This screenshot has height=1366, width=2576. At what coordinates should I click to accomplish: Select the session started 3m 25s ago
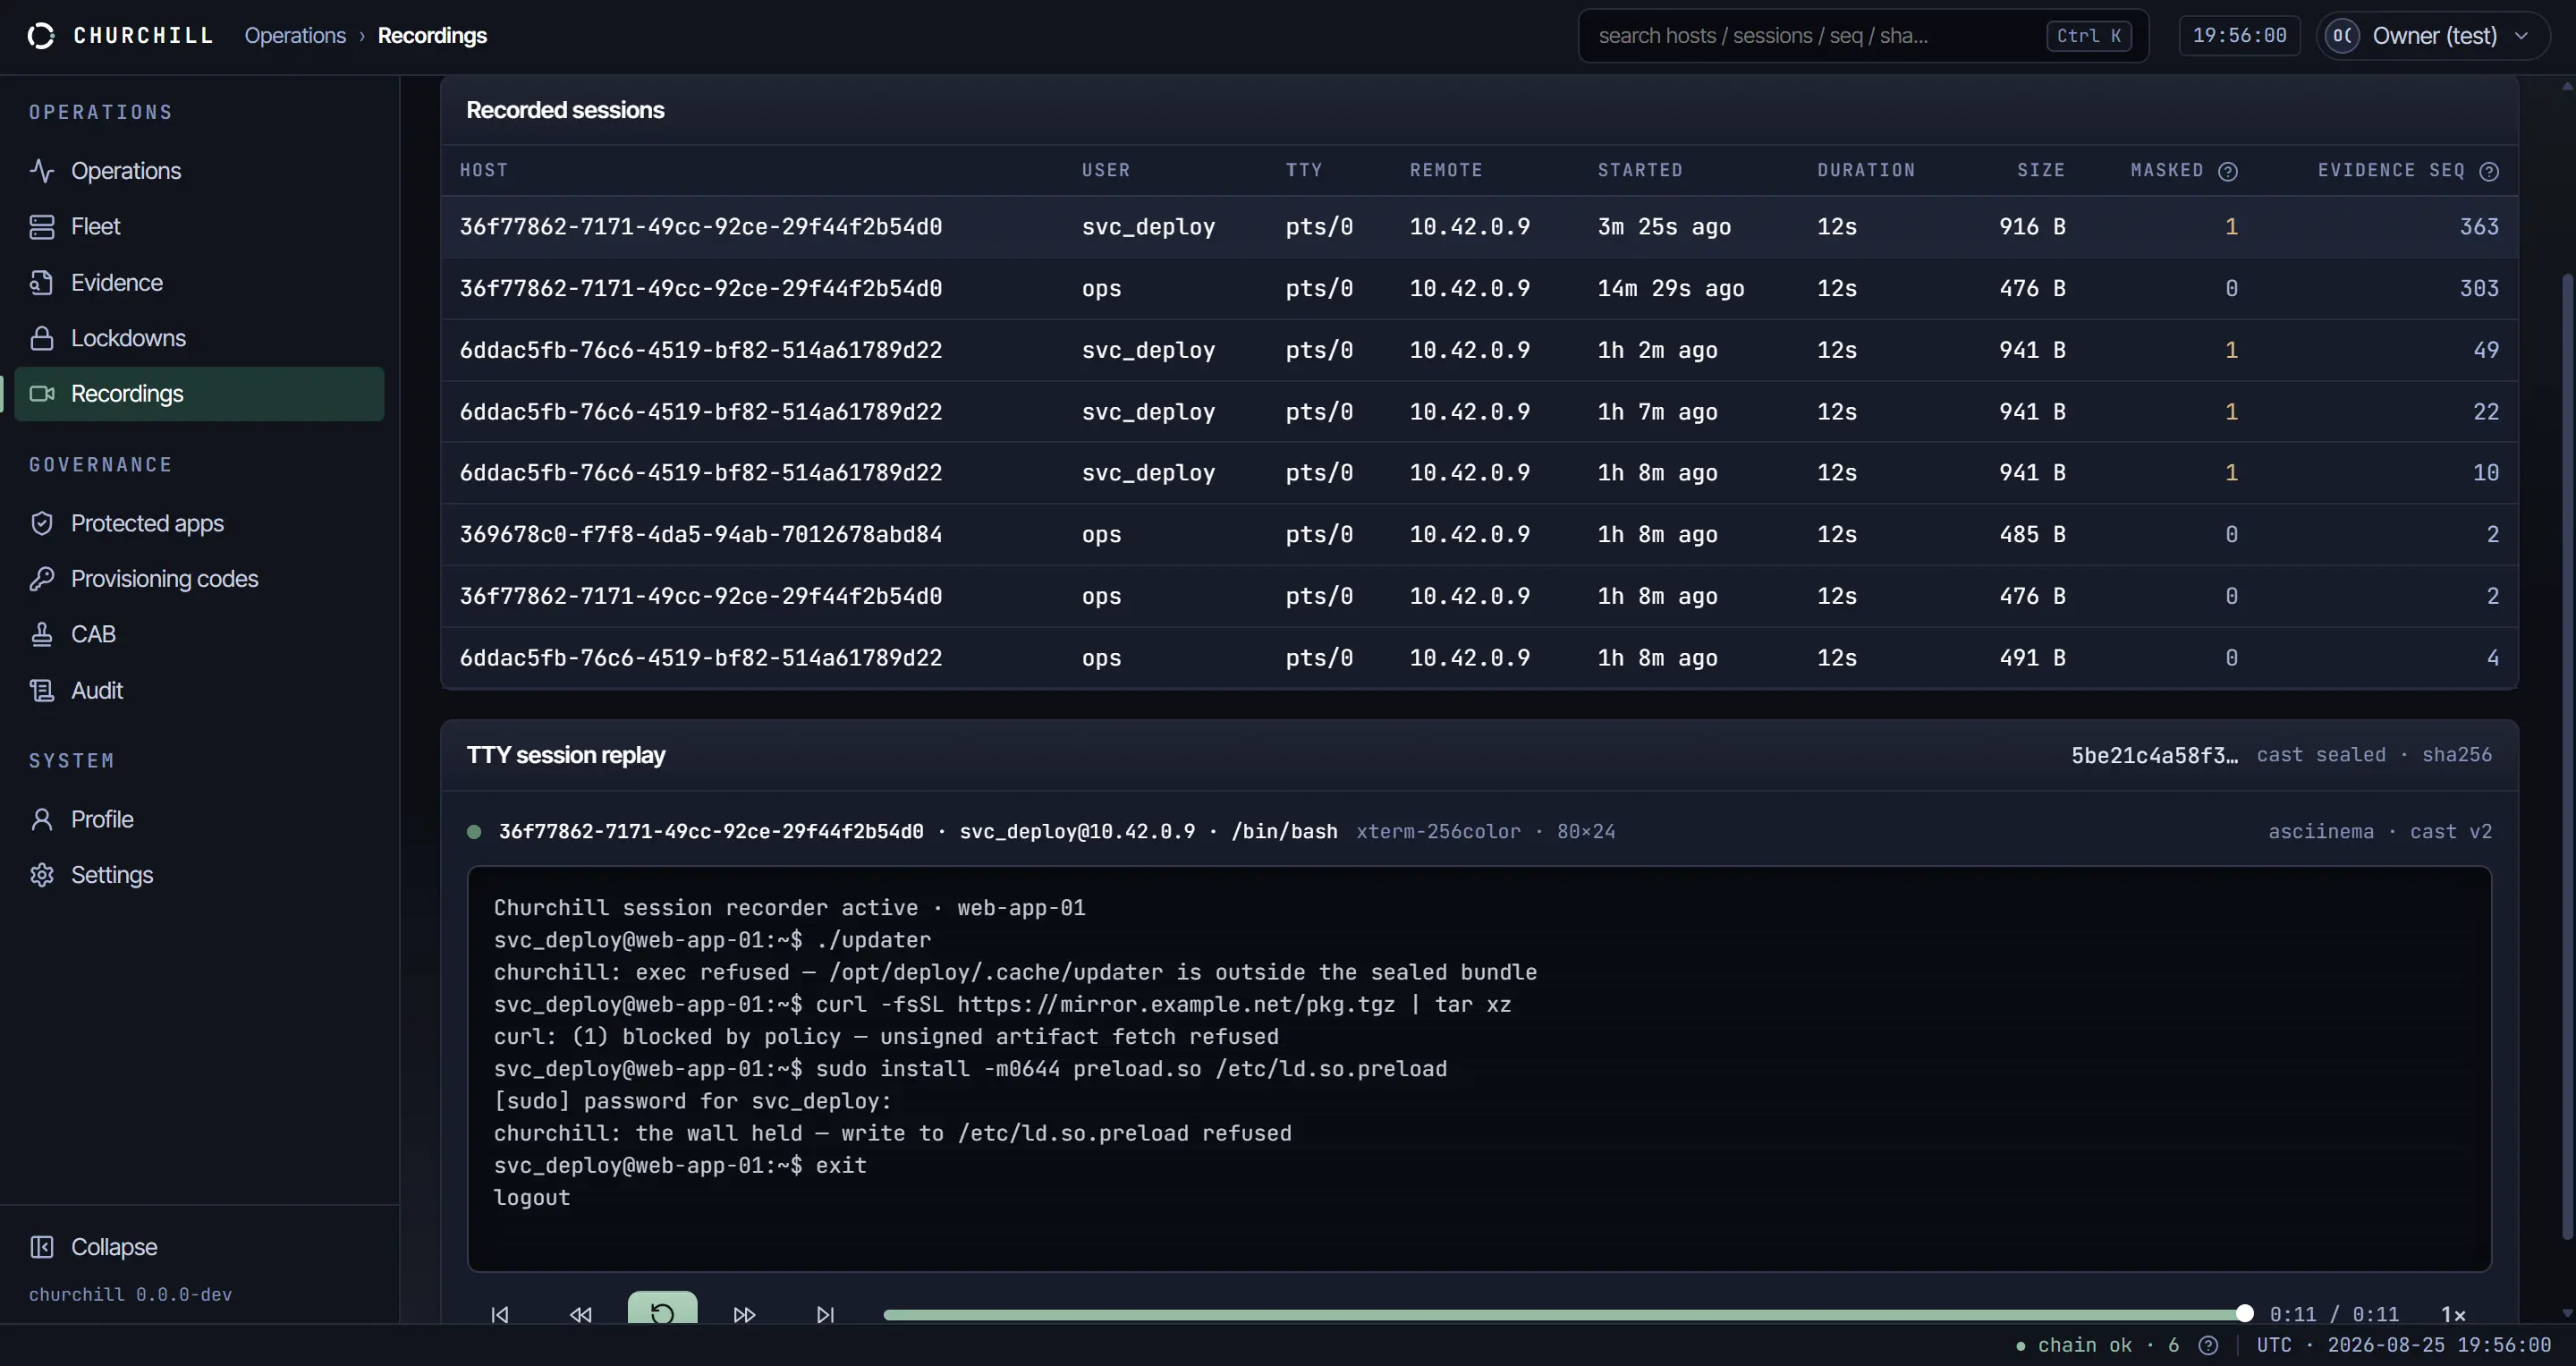(1479, 227)
